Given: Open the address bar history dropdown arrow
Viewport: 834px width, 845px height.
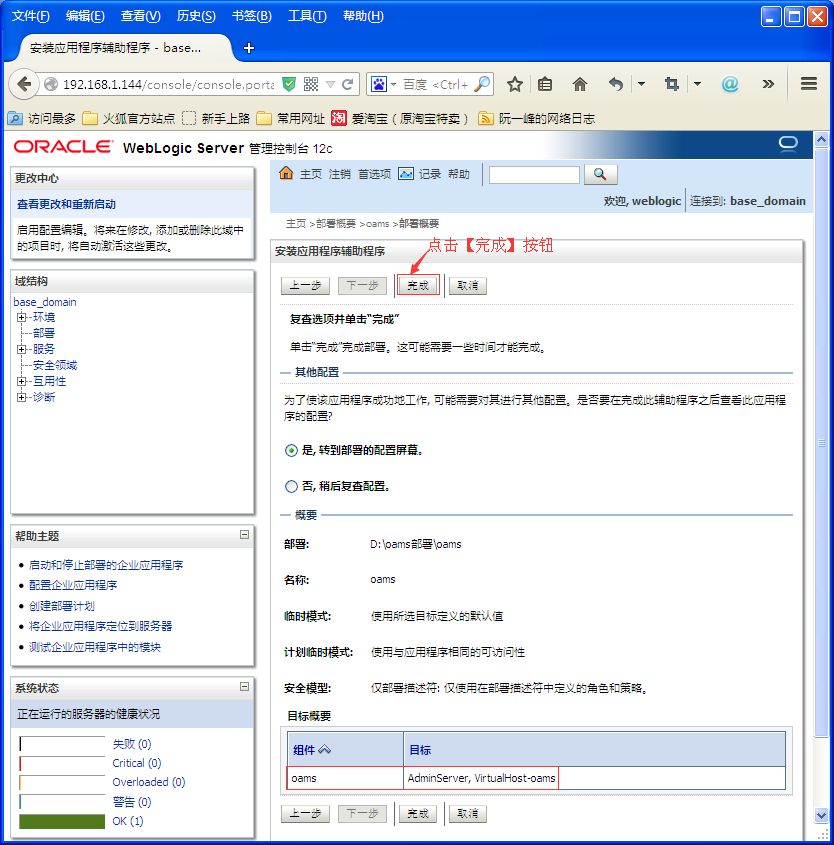Looking at the screenshot, I should click(x=330, y=85).
